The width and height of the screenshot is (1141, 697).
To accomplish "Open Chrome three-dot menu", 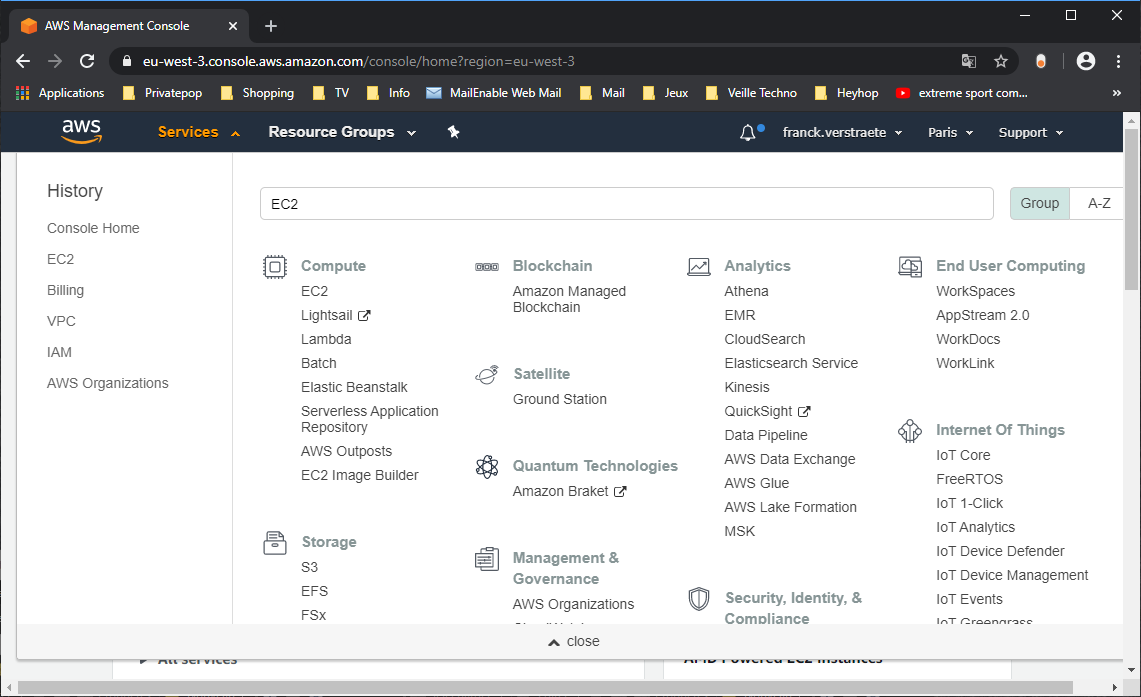I will pyautogui.click(x=1118, y=61).
